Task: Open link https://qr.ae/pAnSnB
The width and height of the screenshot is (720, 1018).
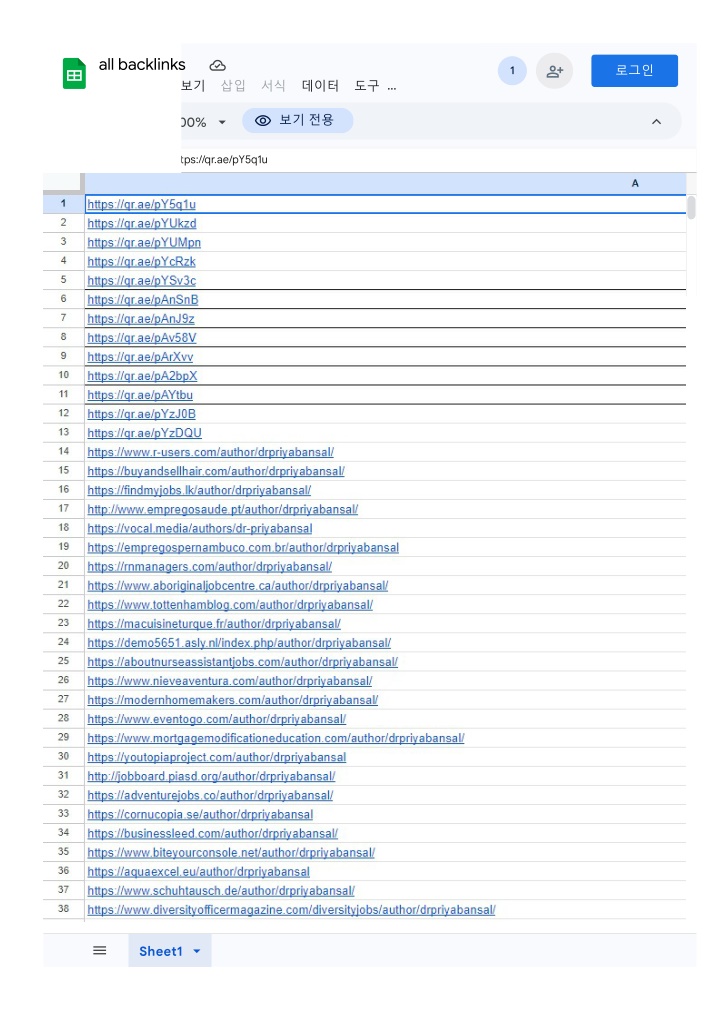Action: pos(143,299)
